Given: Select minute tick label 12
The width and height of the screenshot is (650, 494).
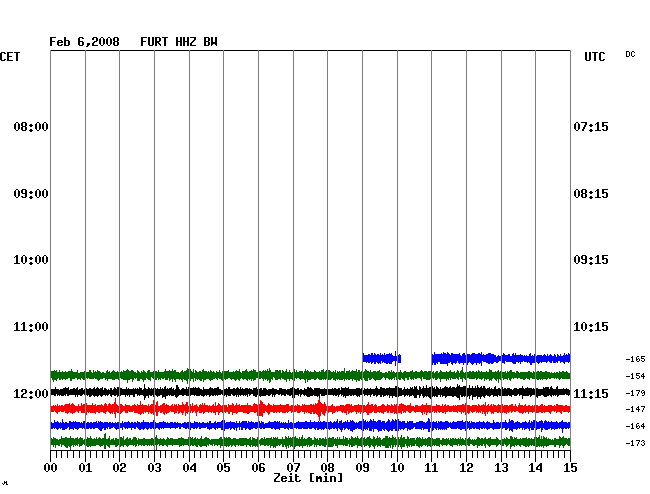Looking at the screenshot, I should pyautogui.click(x=466, y=468).
